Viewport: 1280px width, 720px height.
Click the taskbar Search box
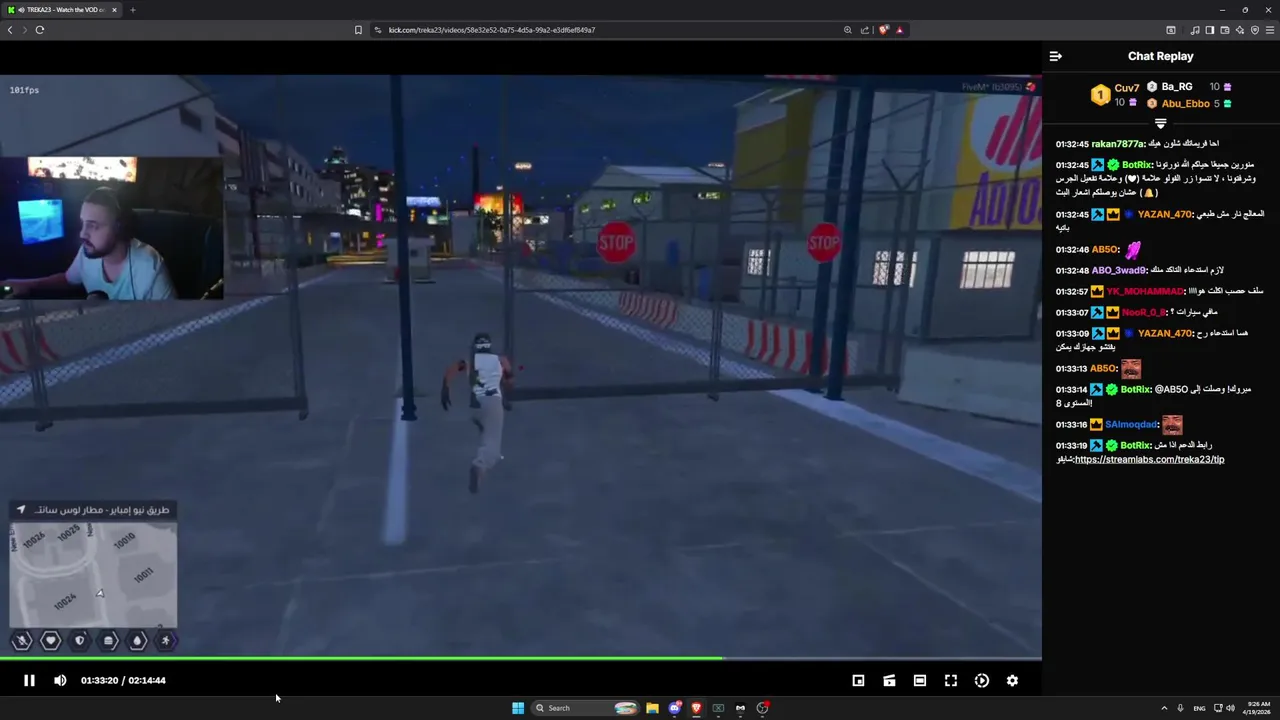(585, 708)
